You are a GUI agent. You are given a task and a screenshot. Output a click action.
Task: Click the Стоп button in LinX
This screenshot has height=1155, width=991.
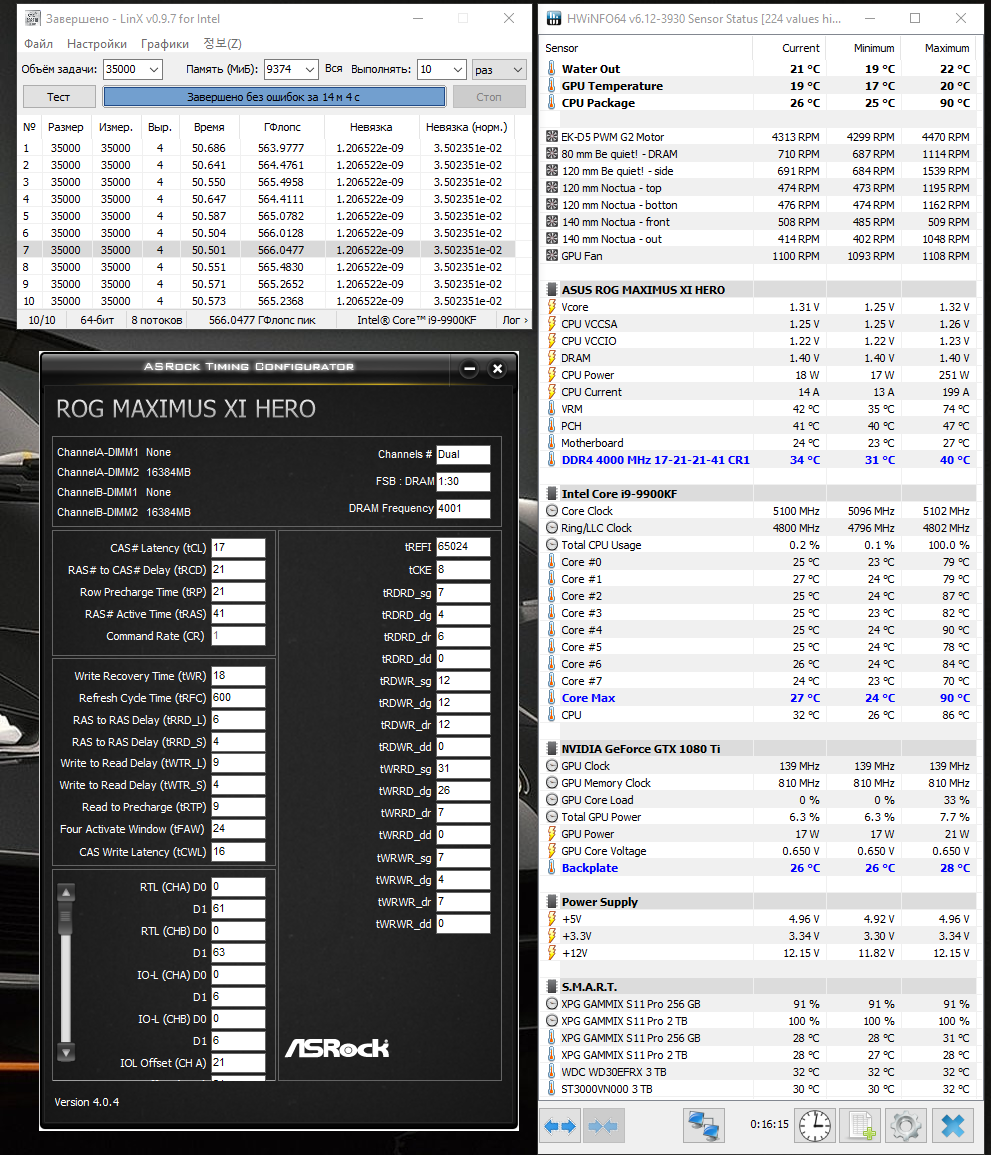point(489,96)
